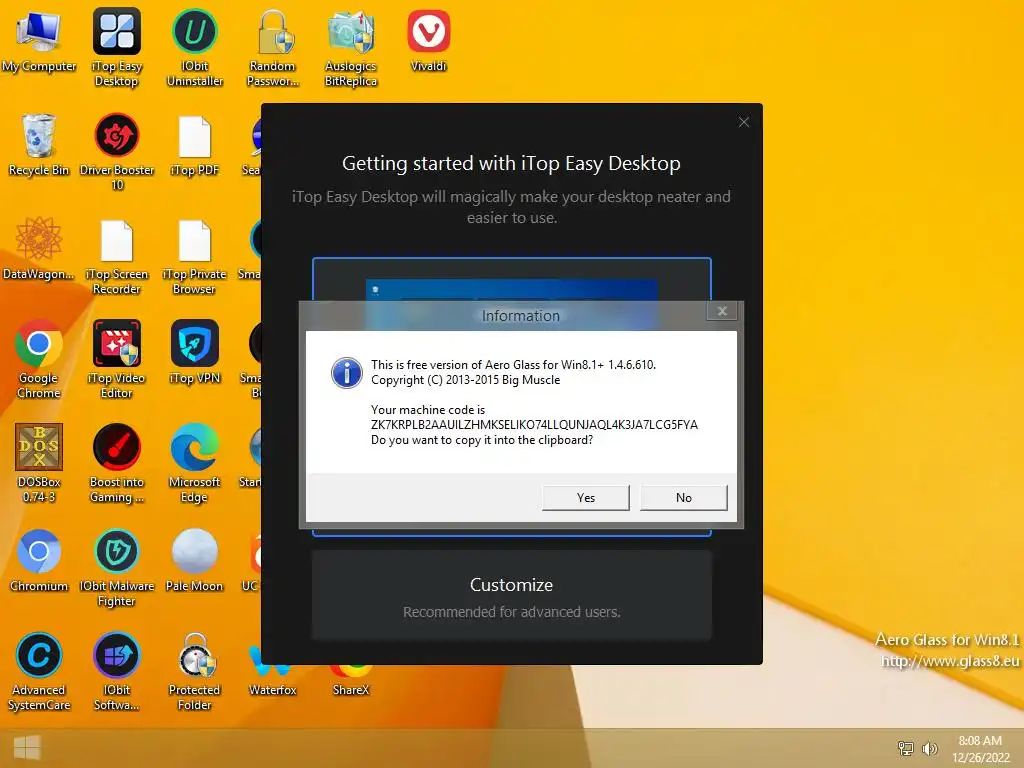Launch Driver Booster 10 icon

coord(116,152)
